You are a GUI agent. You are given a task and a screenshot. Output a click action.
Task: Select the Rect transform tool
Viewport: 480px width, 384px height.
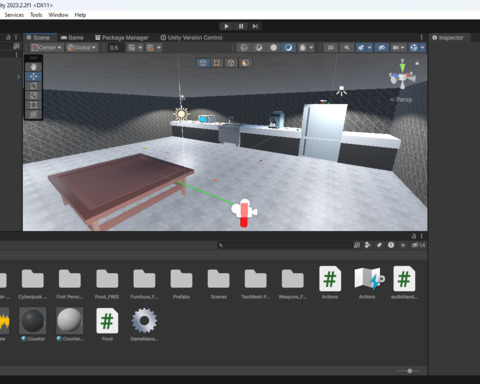(x=33, y=105)
